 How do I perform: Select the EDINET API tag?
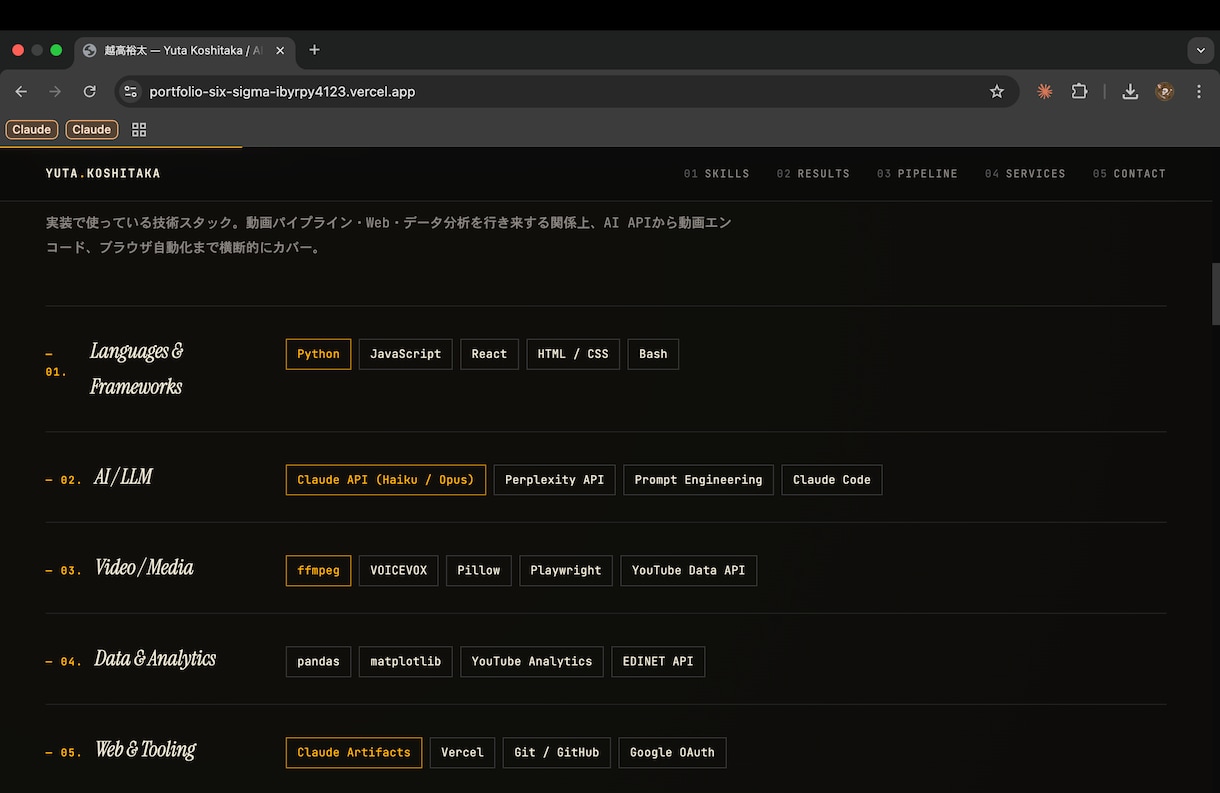tap(658, 662)
